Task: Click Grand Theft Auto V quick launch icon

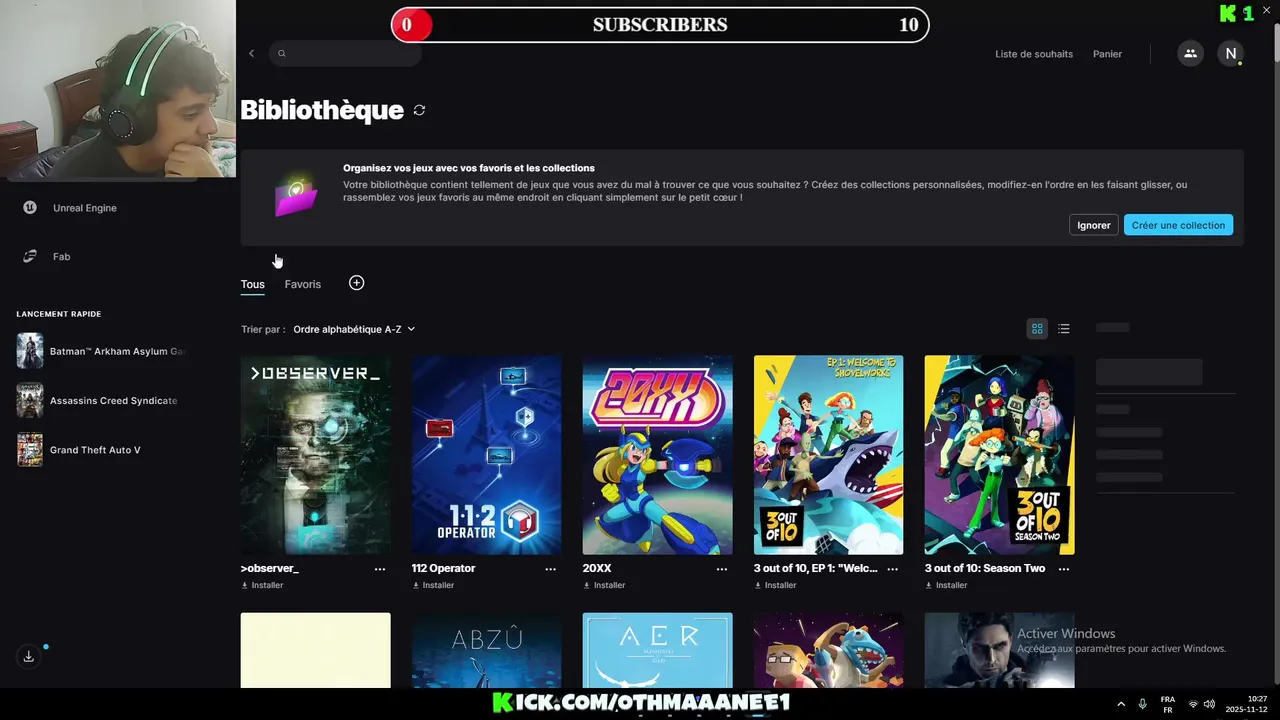Action: [30, 450]
